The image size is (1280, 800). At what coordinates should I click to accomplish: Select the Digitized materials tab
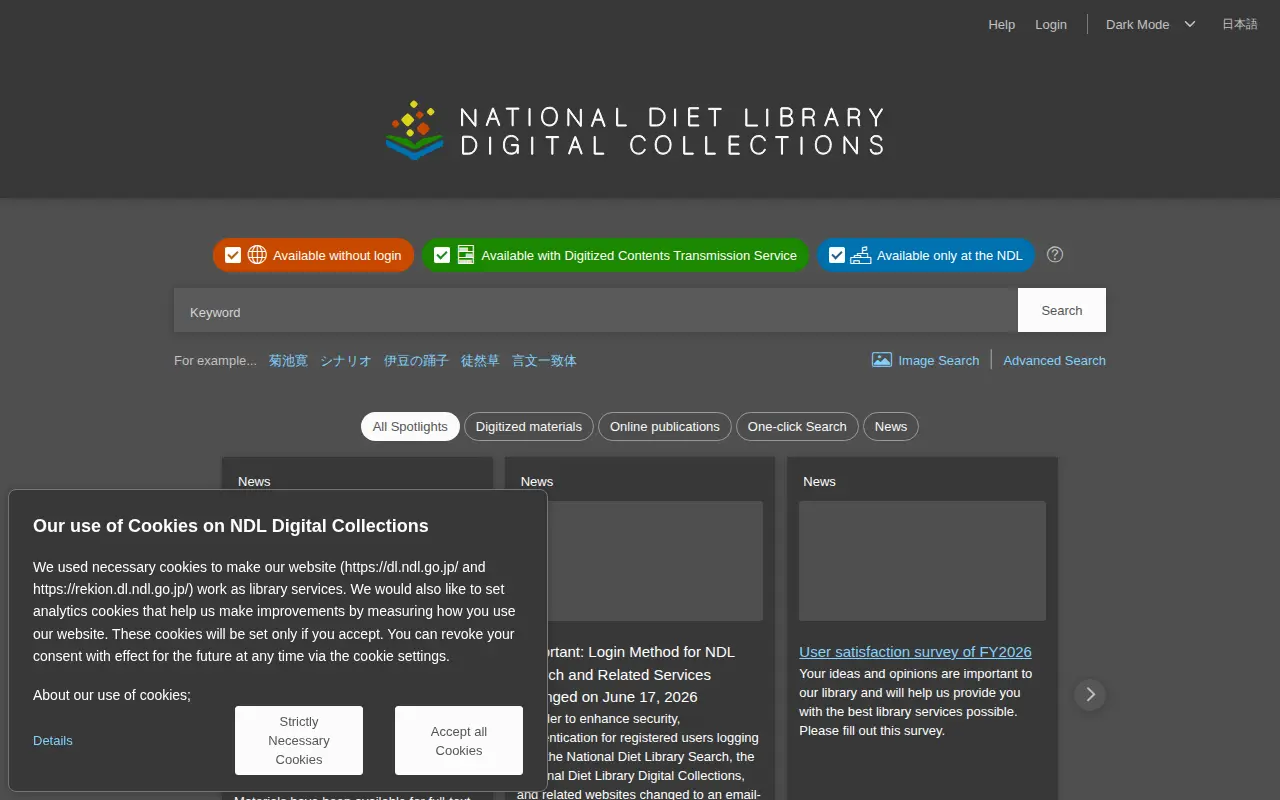click(529, 426)
